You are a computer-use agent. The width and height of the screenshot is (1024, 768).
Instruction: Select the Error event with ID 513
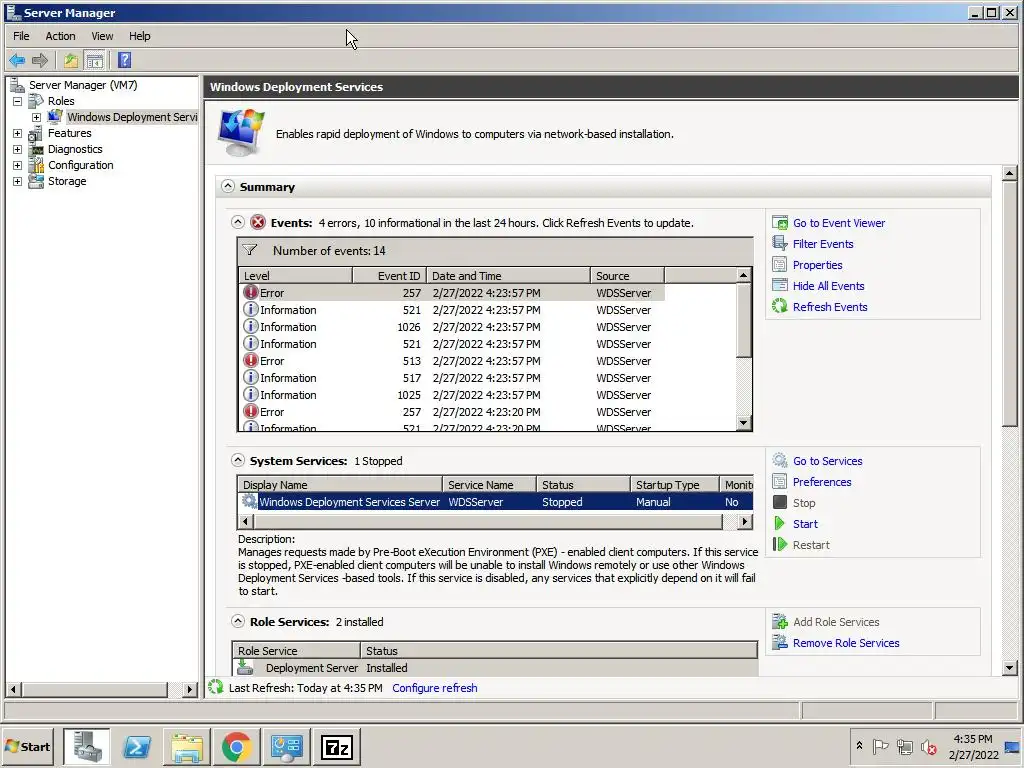(x=452, y=360)
